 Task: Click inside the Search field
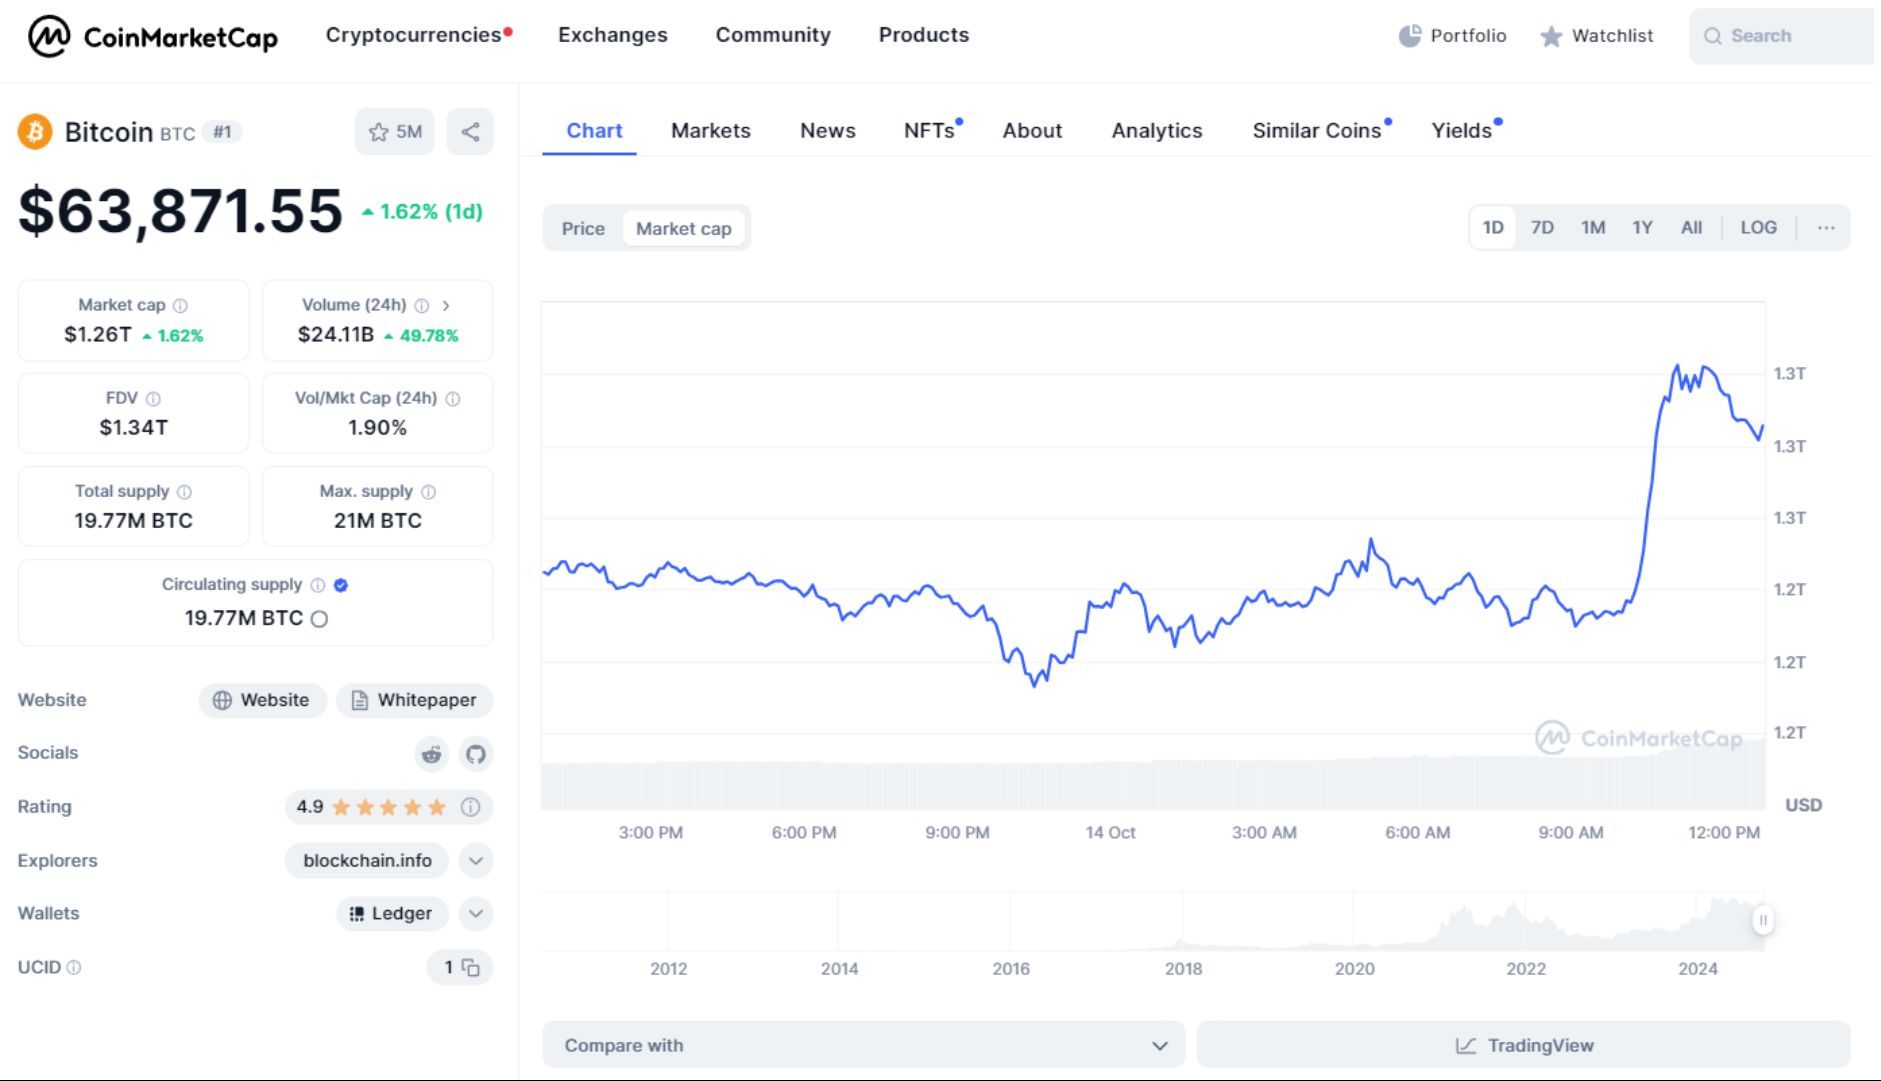(x=1786, y=35)
